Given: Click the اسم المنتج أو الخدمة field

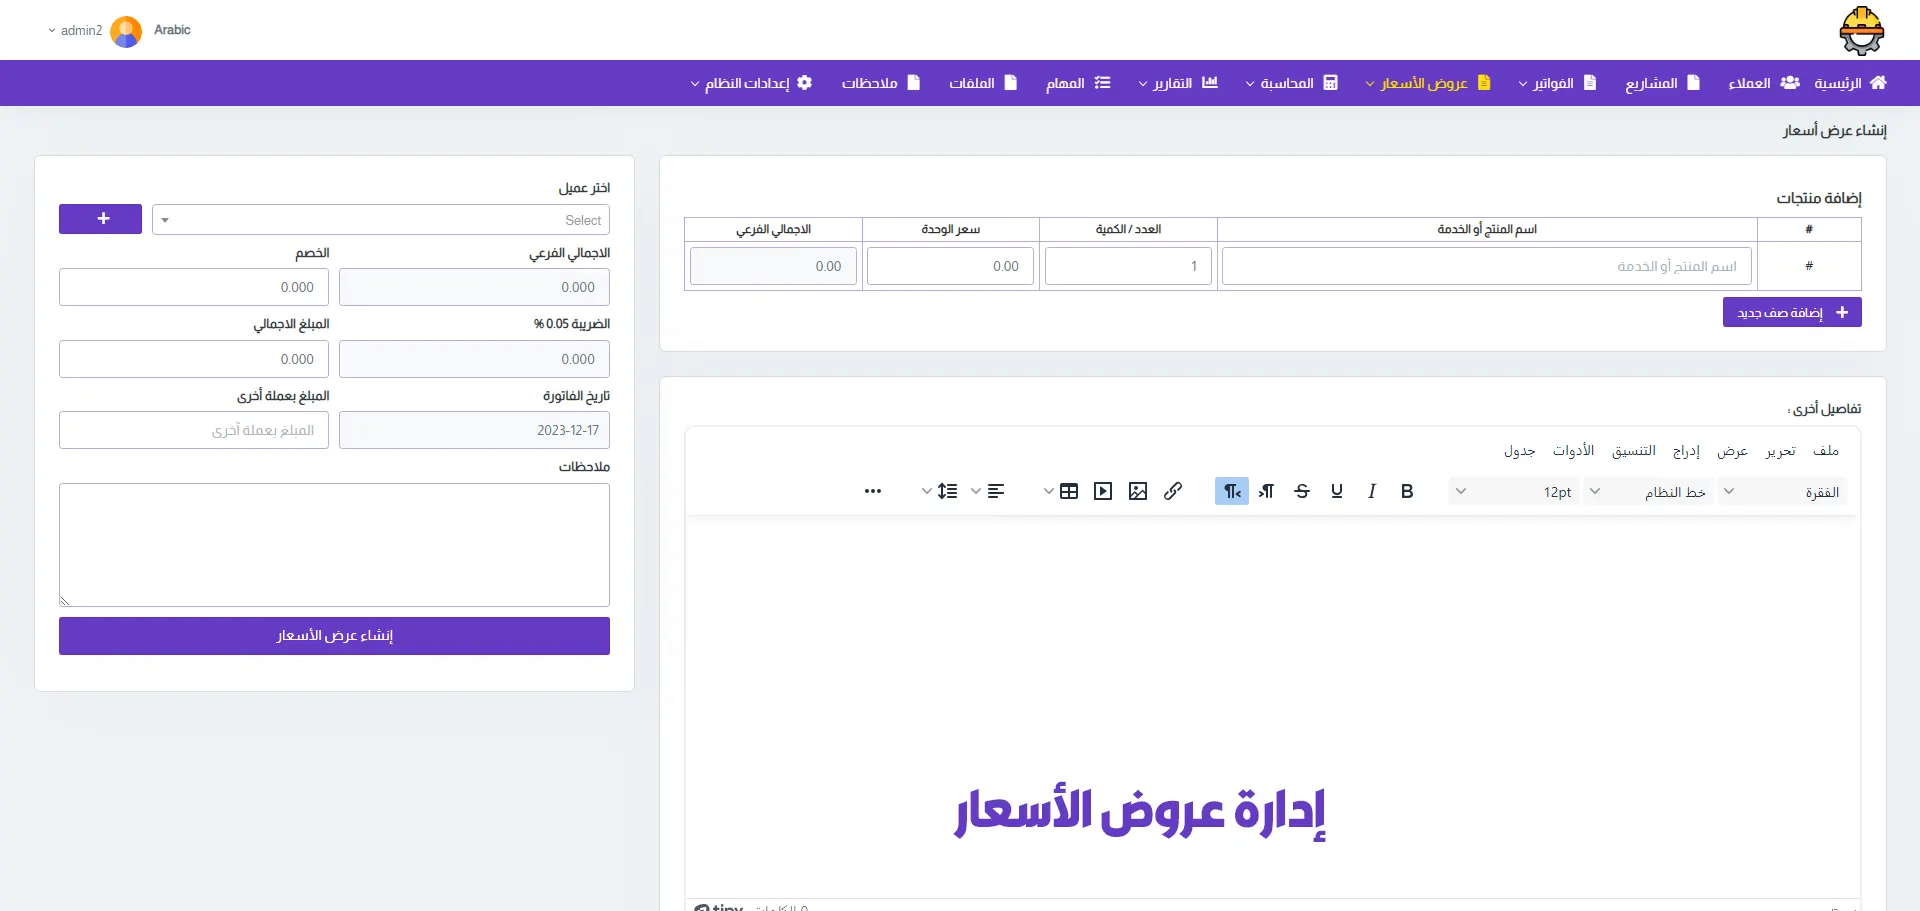Looking at the screenshot, I should [x=1486, y=267].
